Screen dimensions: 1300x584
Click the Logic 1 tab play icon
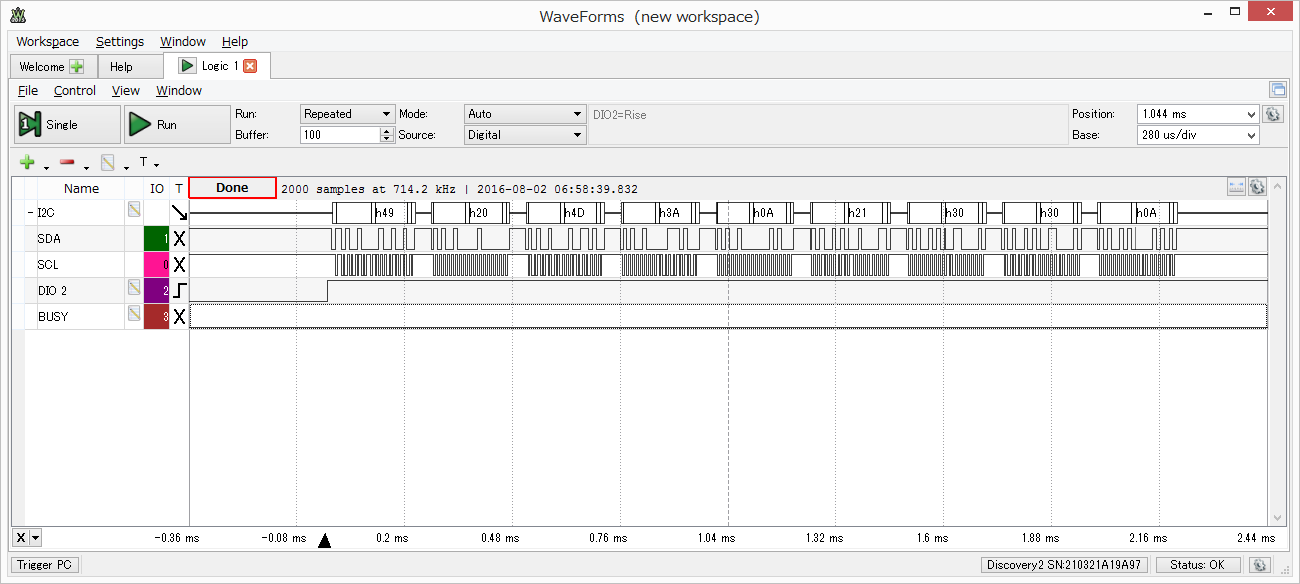[187, 66]
